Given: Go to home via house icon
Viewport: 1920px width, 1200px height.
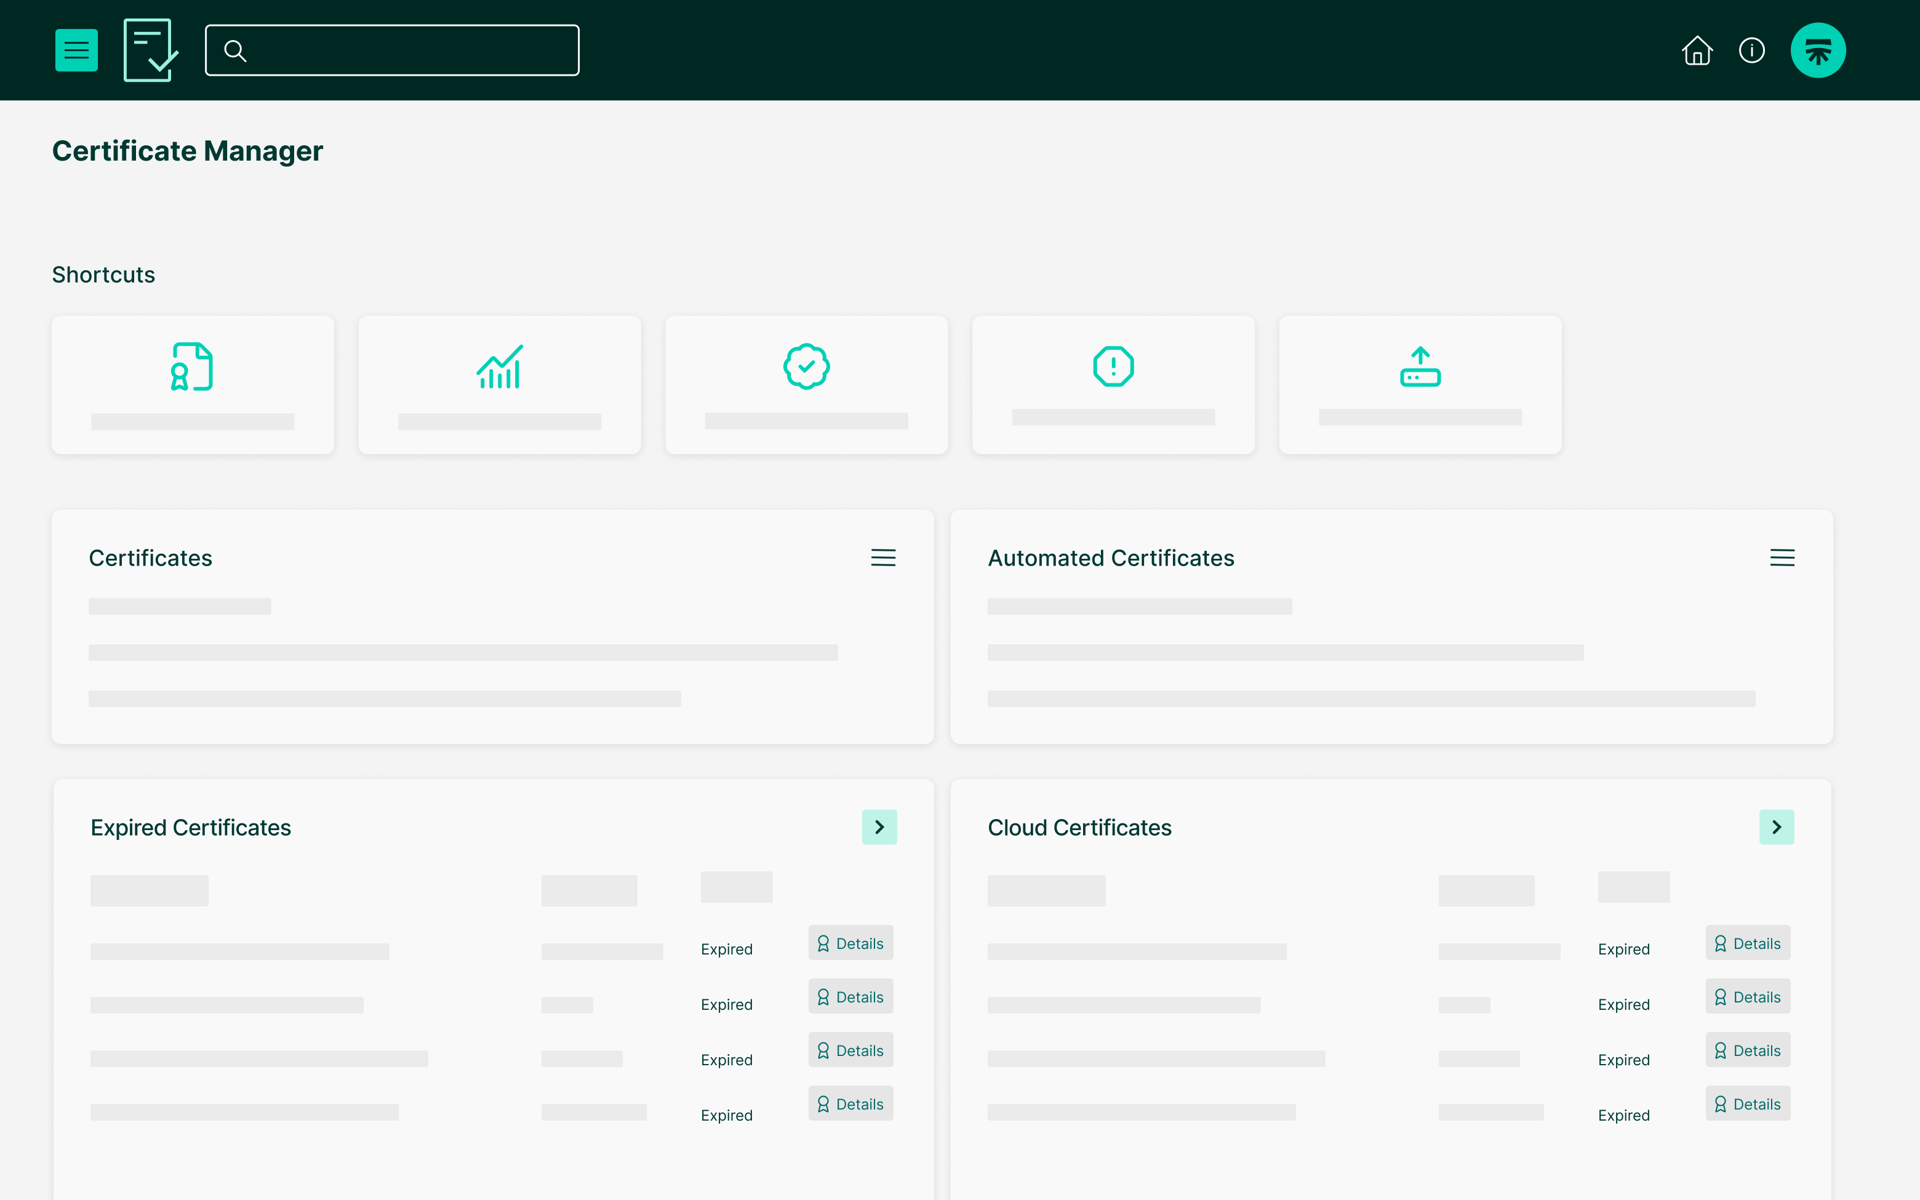Looking at the screenshot, I should coord(1697,50).
